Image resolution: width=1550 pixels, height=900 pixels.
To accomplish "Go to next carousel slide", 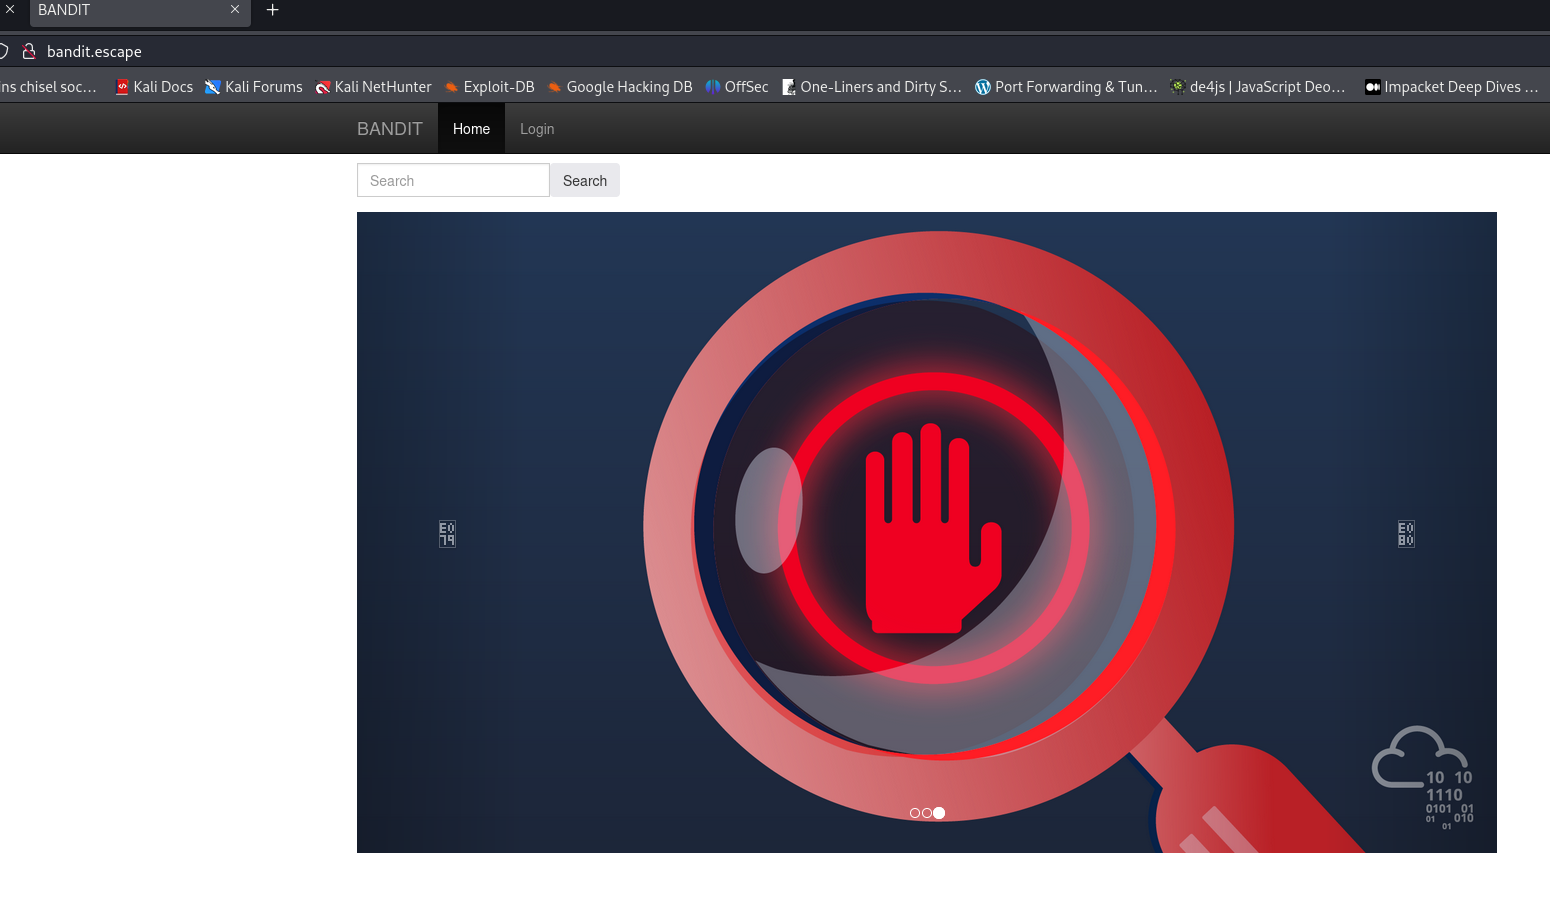I will coord(1406,533).
